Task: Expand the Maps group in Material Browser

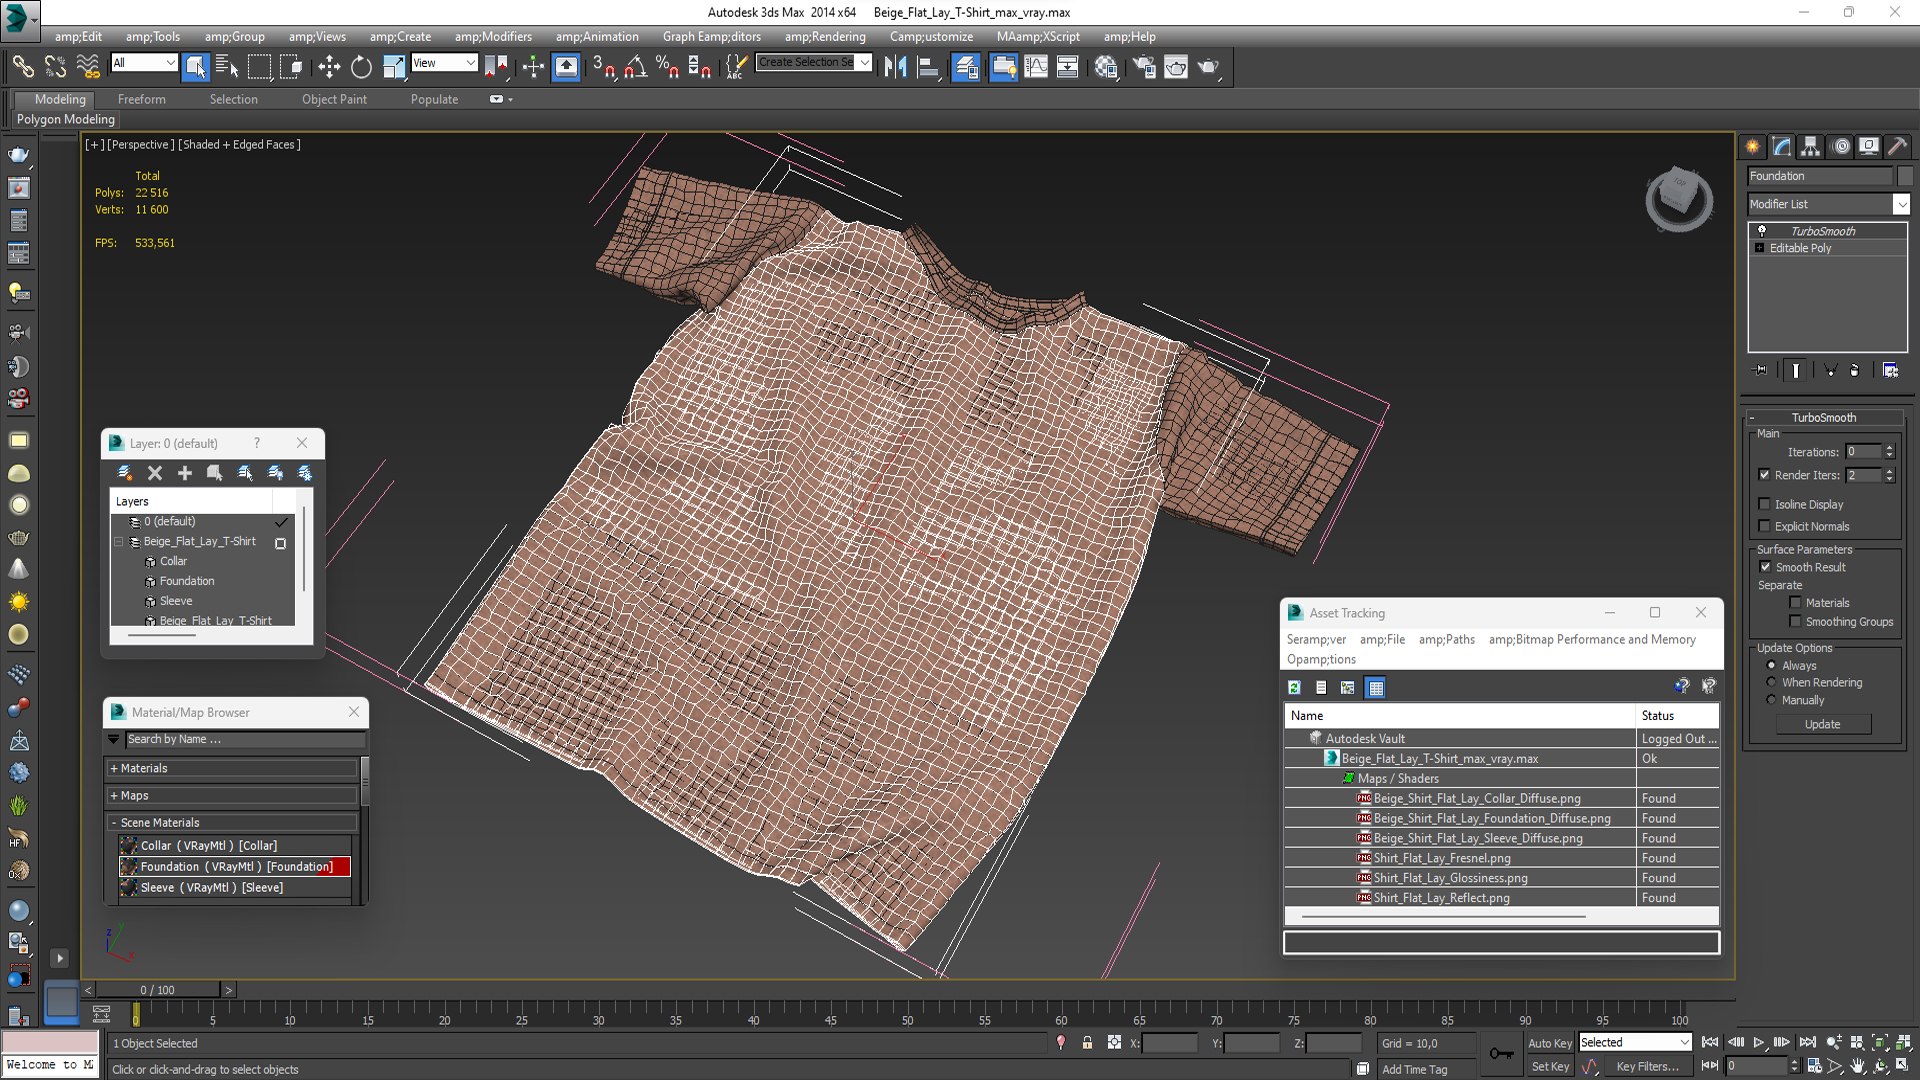Action: [x=231, y=795]
